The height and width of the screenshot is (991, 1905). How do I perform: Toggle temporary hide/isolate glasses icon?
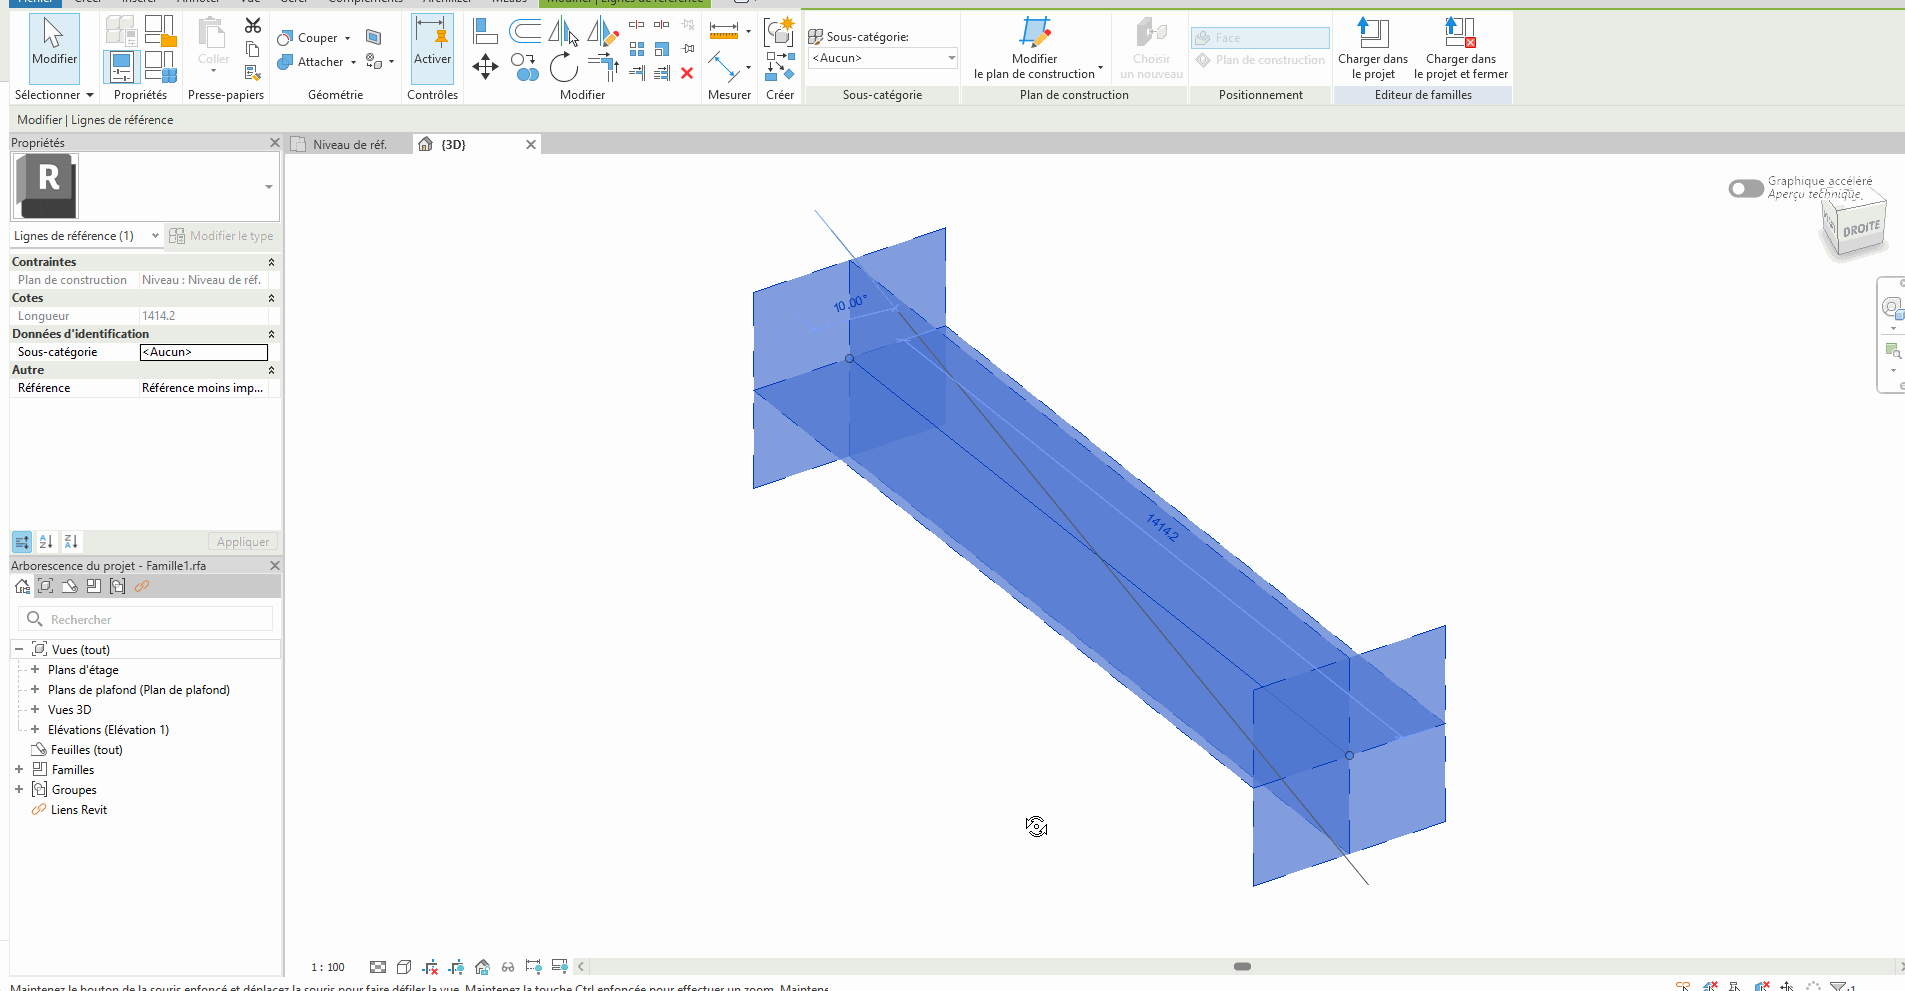[x=508, y=967]
